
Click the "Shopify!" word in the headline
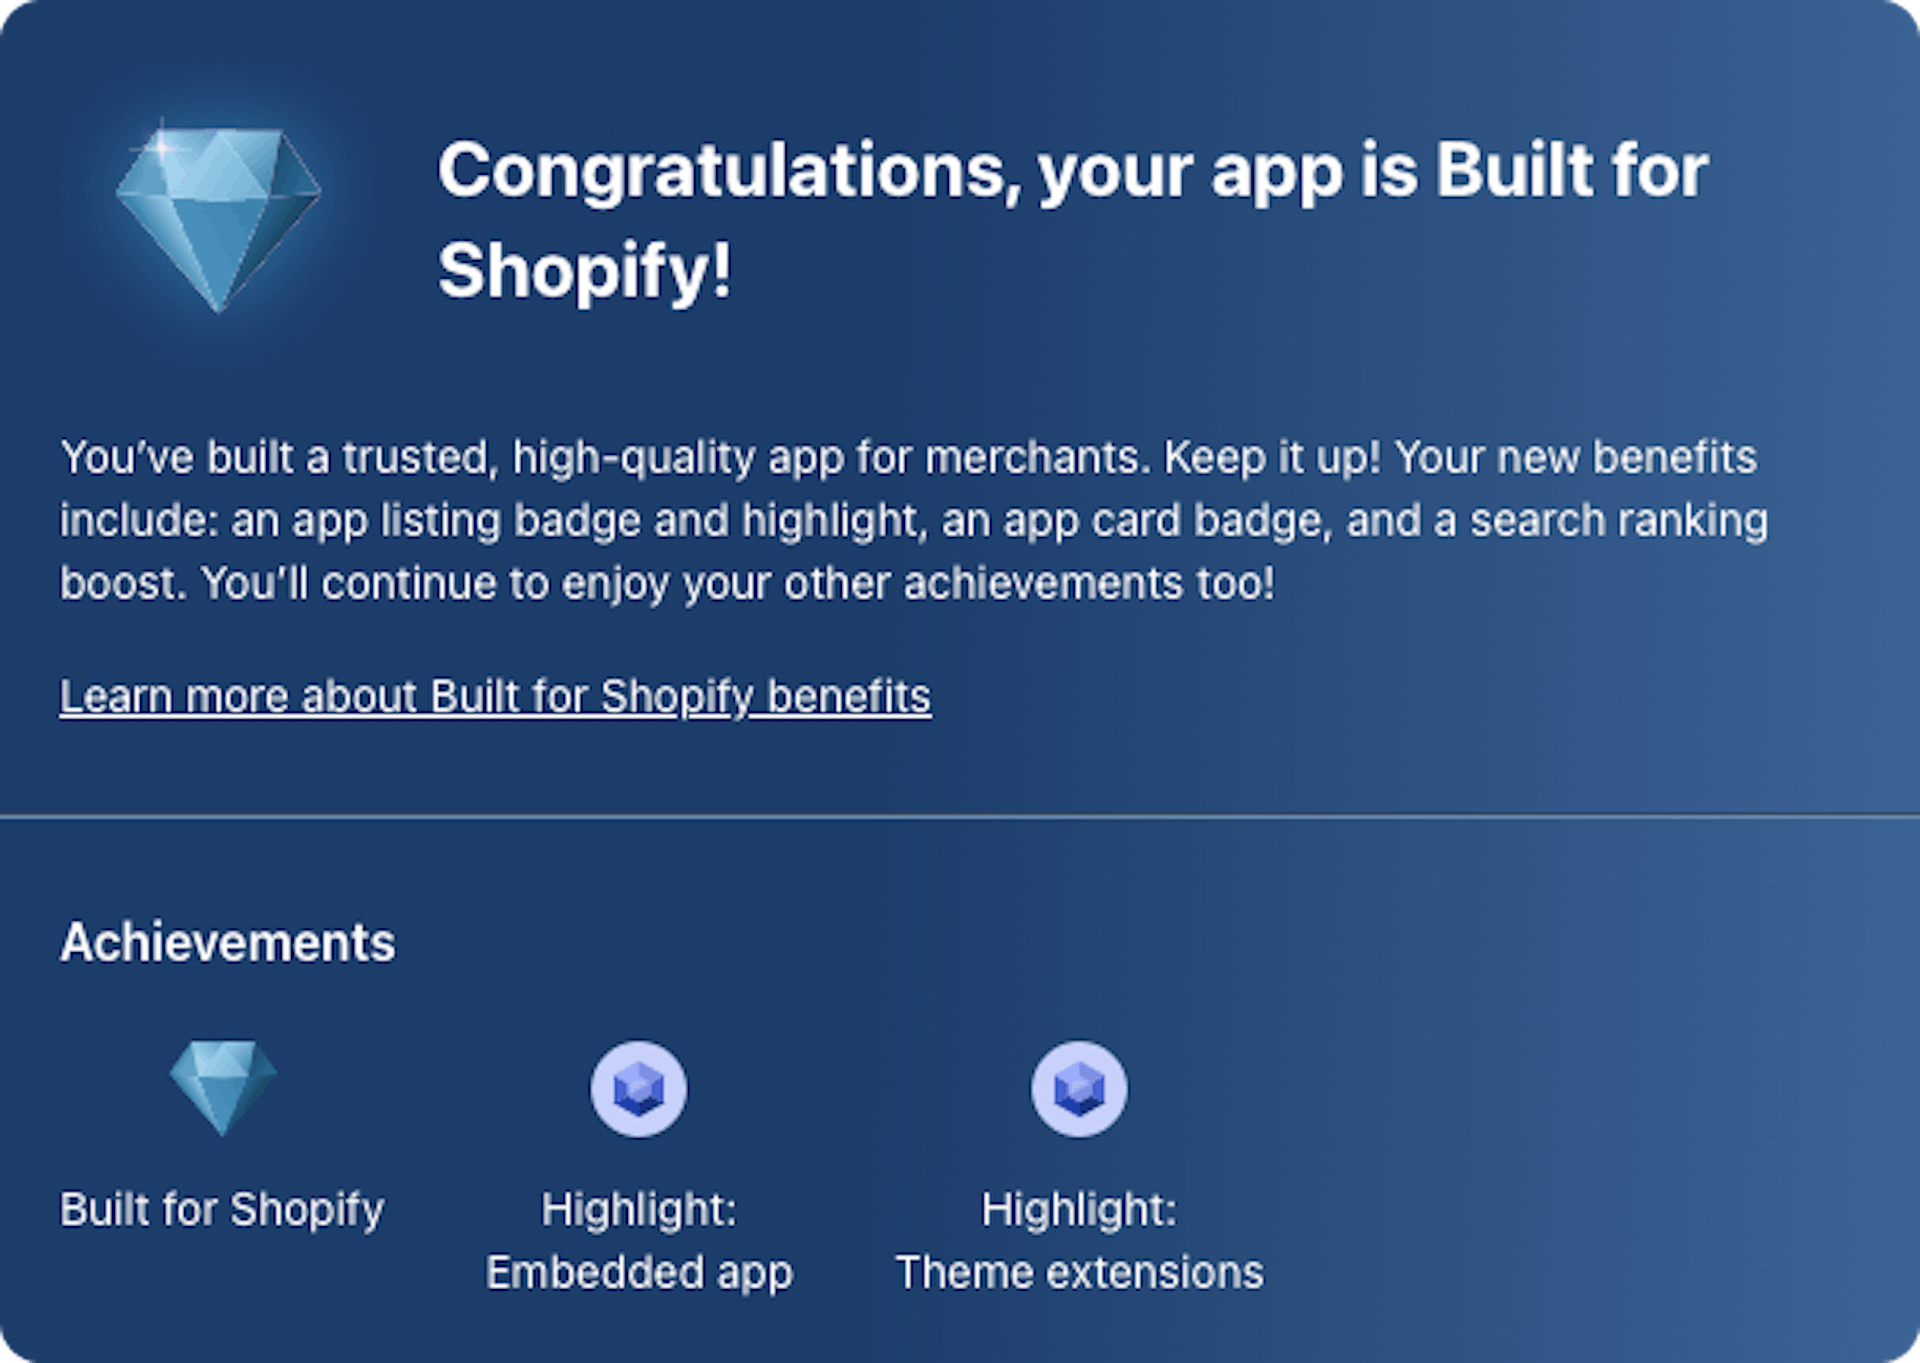coord(585,271)
